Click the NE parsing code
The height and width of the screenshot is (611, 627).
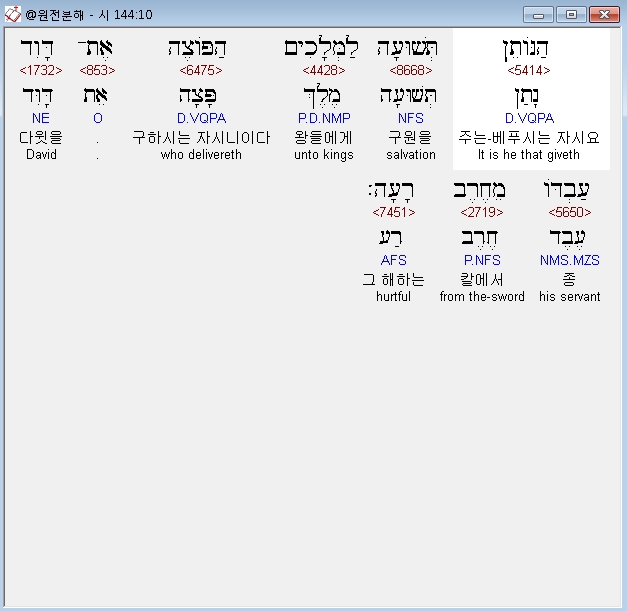point(41,118)
